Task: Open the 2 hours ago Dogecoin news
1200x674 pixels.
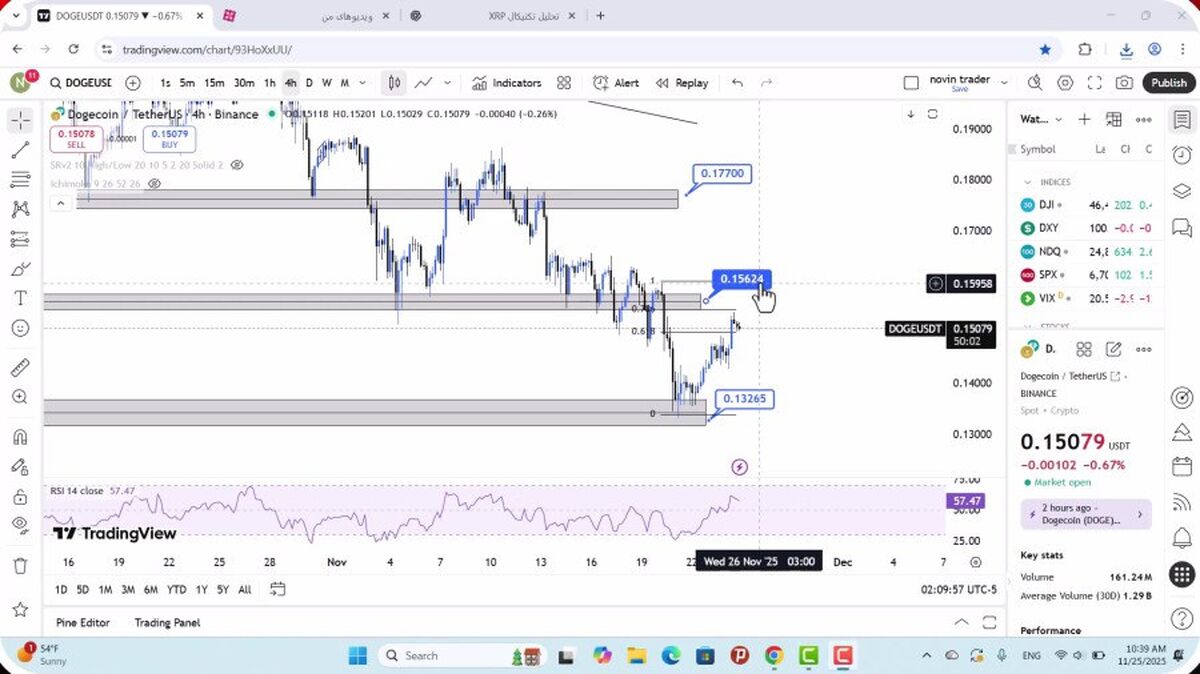Action: (1086, 514)
